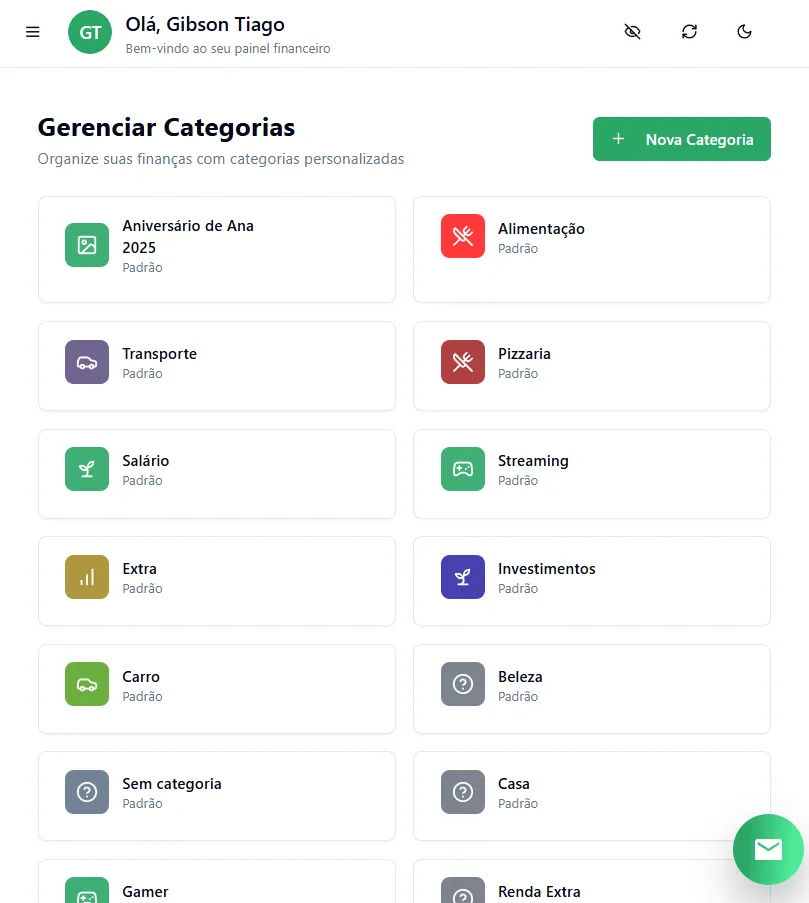The width and height of the screenshot is (809, 903).
Task: Open the Sem categoria card
Action: [216, 795]
